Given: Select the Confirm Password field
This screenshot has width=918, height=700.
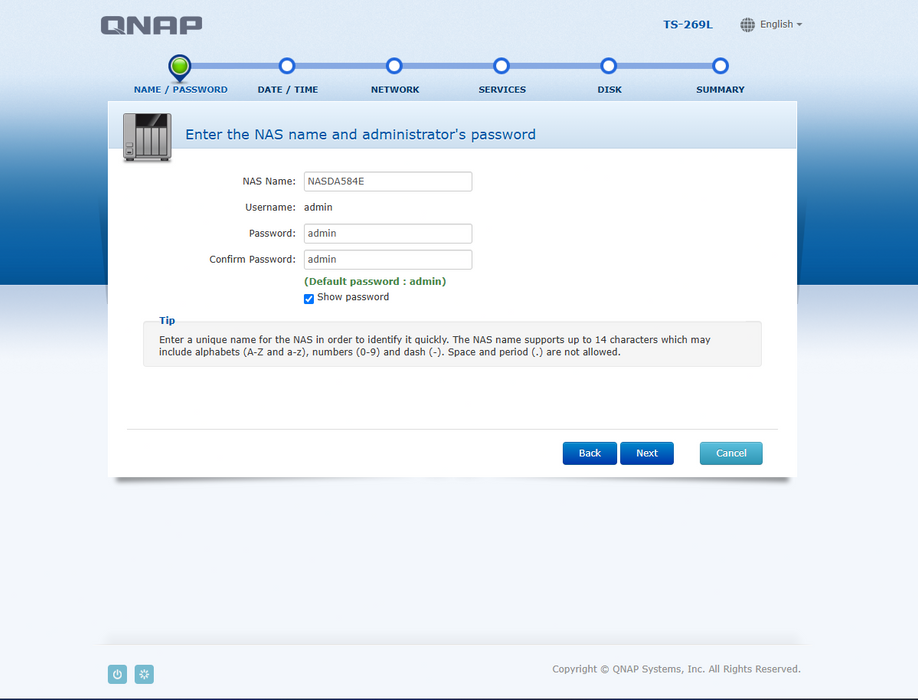Looking at the screenshot, I should (x=387, y=259).
